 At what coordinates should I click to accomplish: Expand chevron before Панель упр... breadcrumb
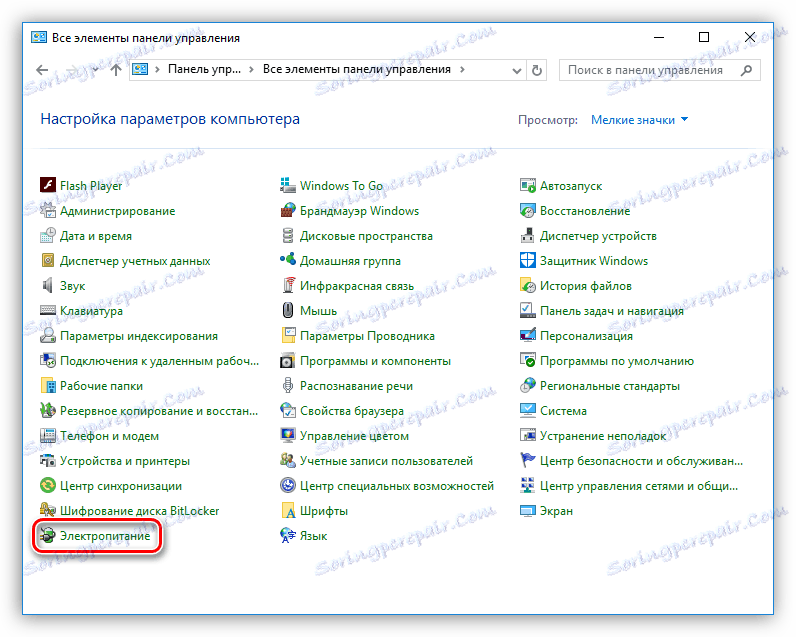coord(157,70)
